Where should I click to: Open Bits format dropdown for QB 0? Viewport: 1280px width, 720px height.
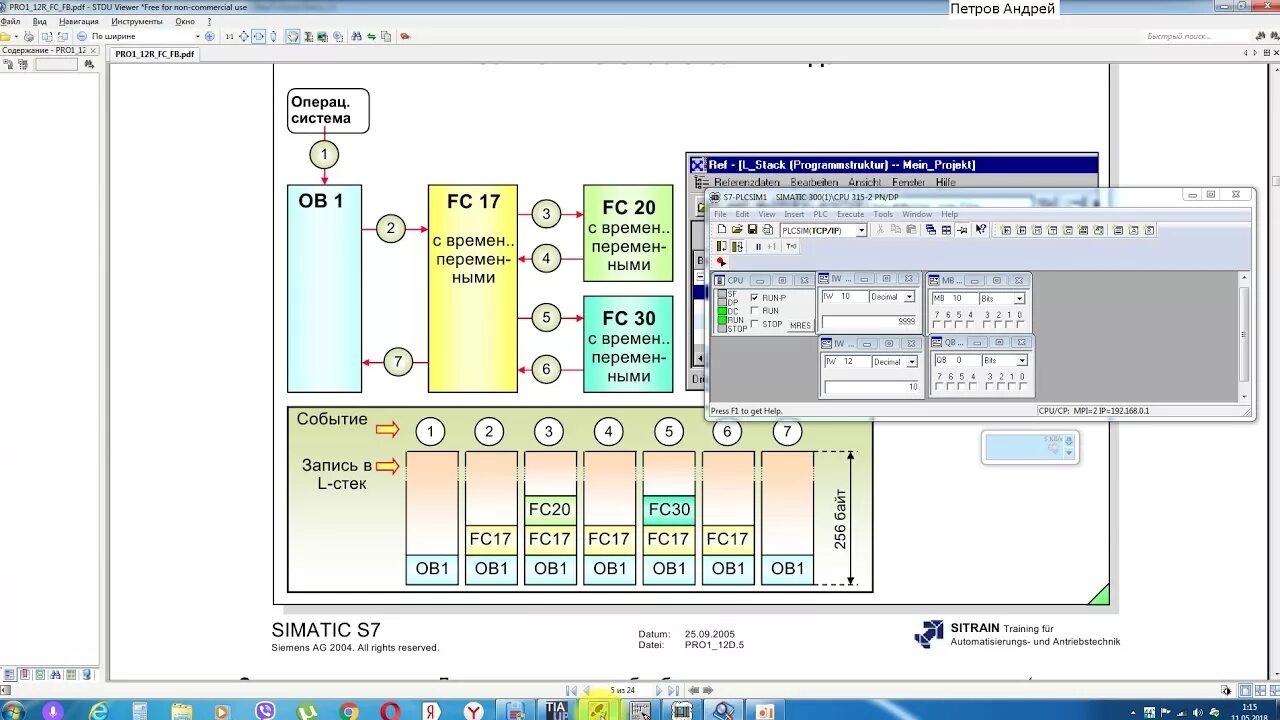coord(1021,360)
